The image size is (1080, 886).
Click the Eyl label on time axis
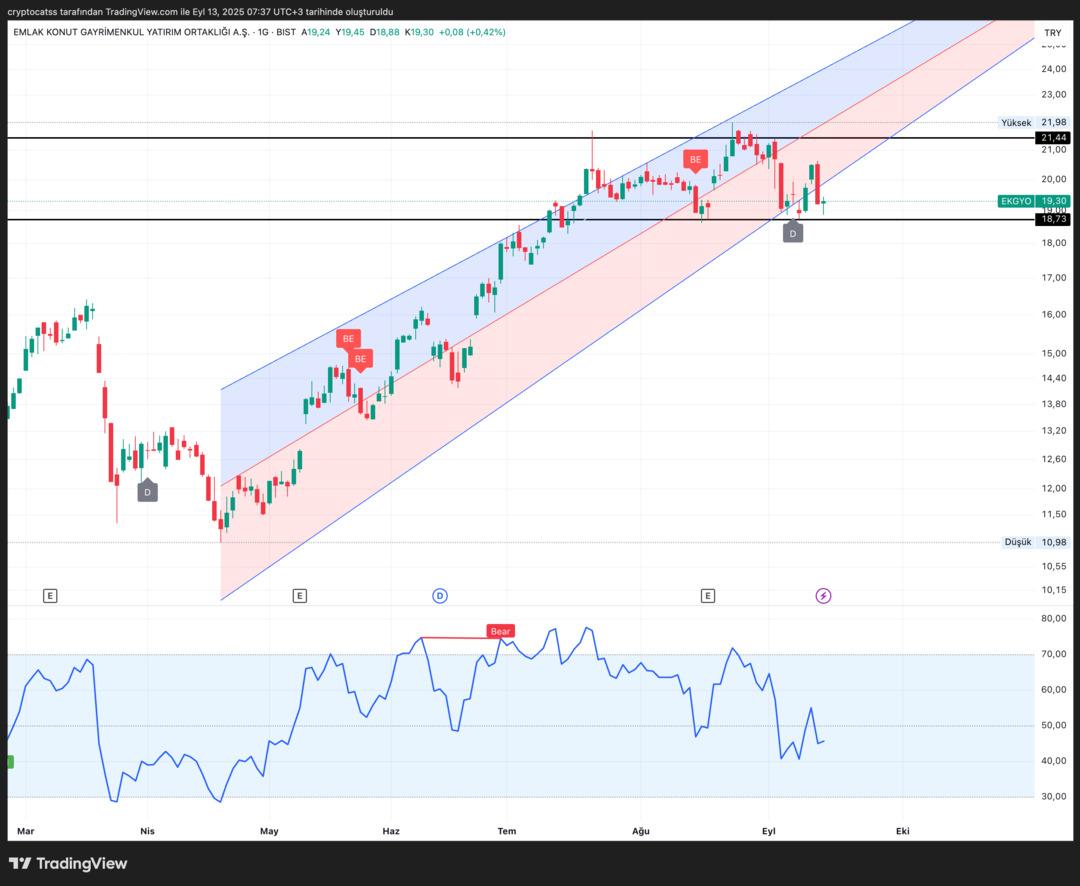769,831
